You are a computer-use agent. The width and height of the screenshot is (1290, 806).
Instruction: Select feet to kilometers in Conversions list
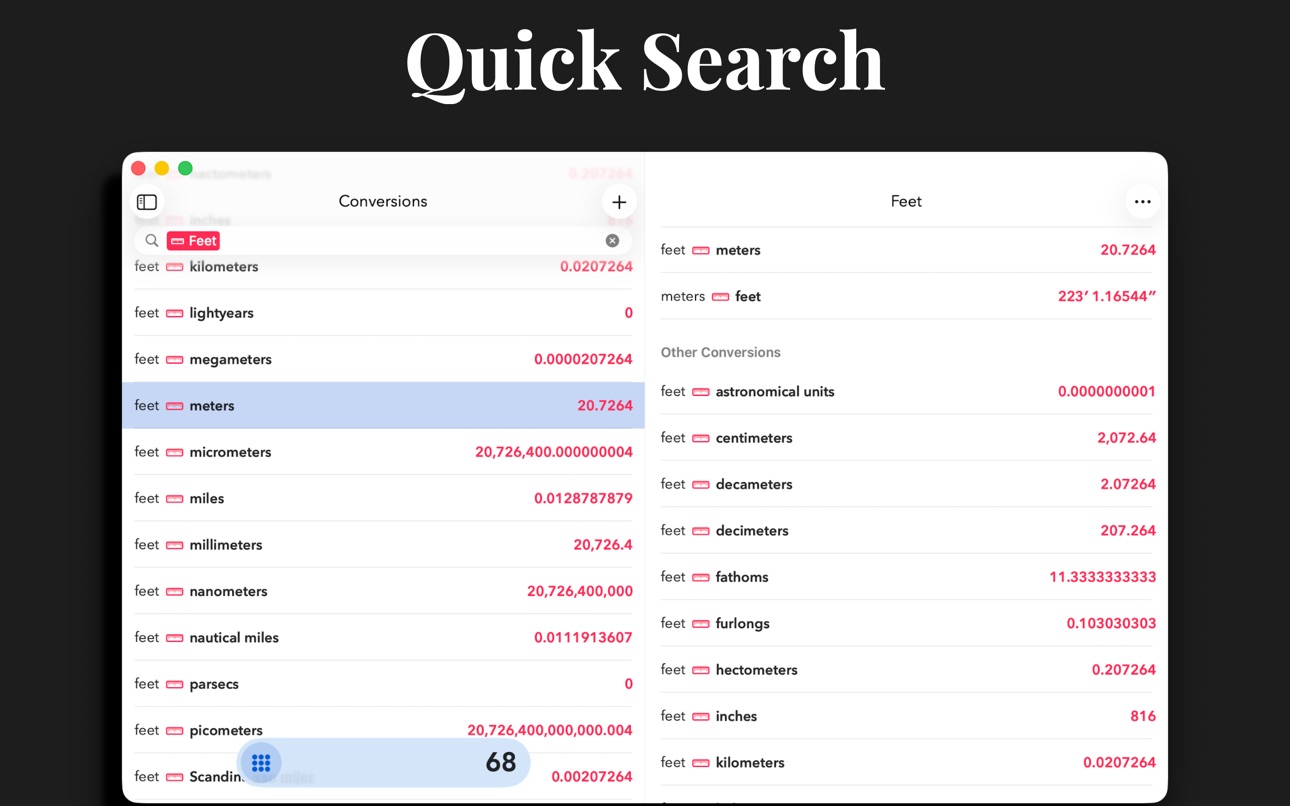[x=383, y=267]
